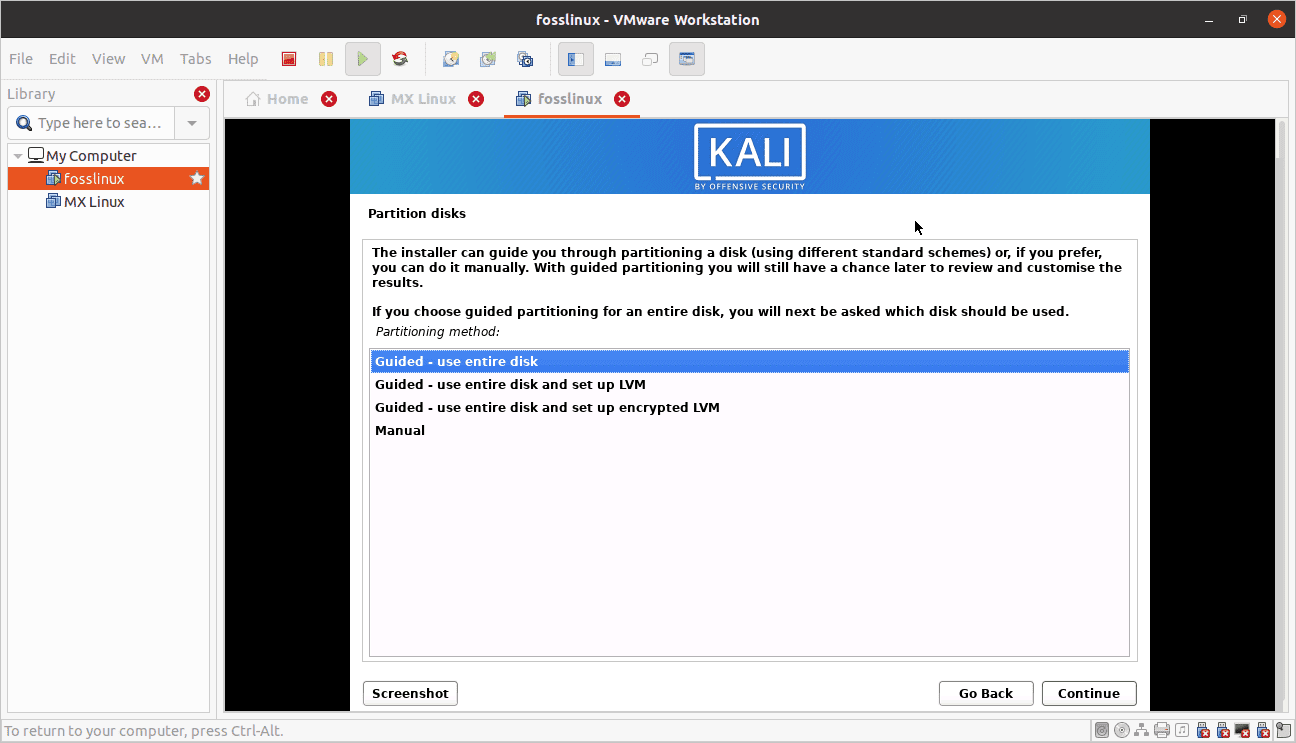Toggle the favorite star on fosslinux

(x=197, y=178)
